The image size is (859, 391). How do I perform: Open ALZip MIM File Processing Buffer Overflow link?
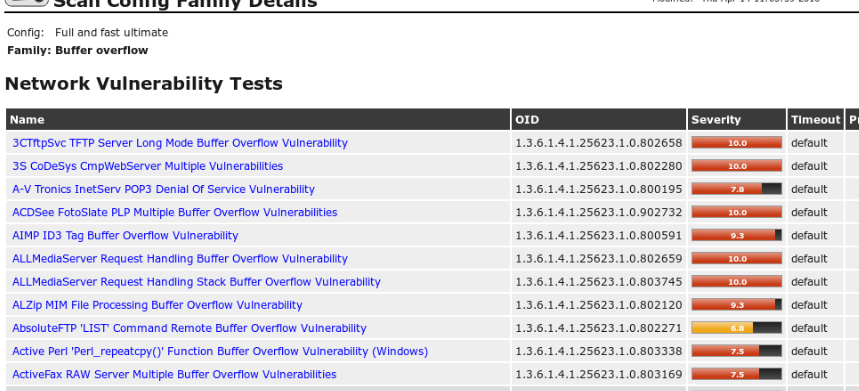157,304
